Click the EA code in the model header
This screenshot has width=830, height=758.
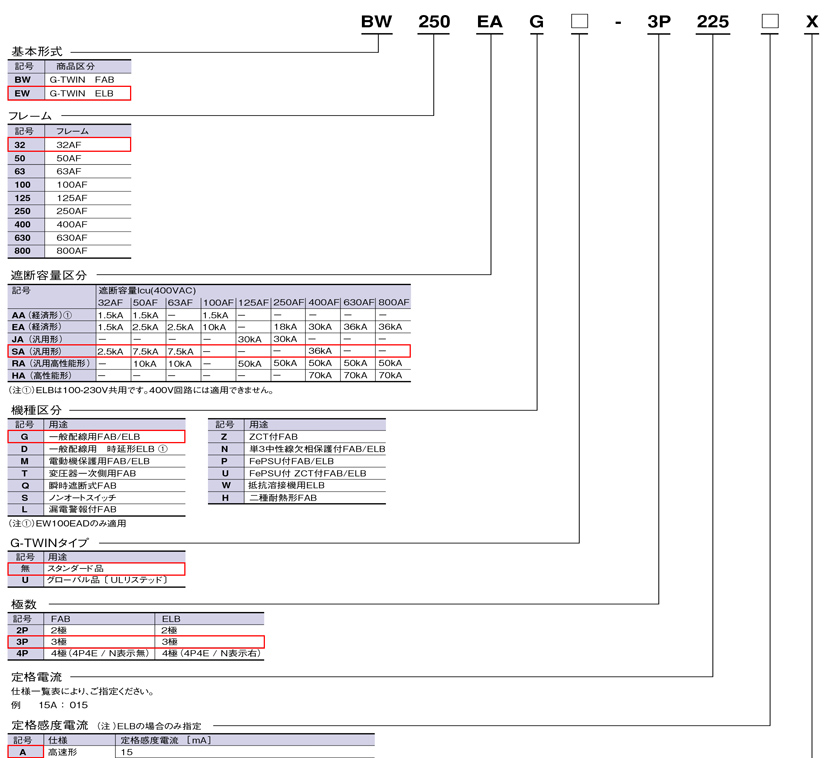[x=490, y=22]
